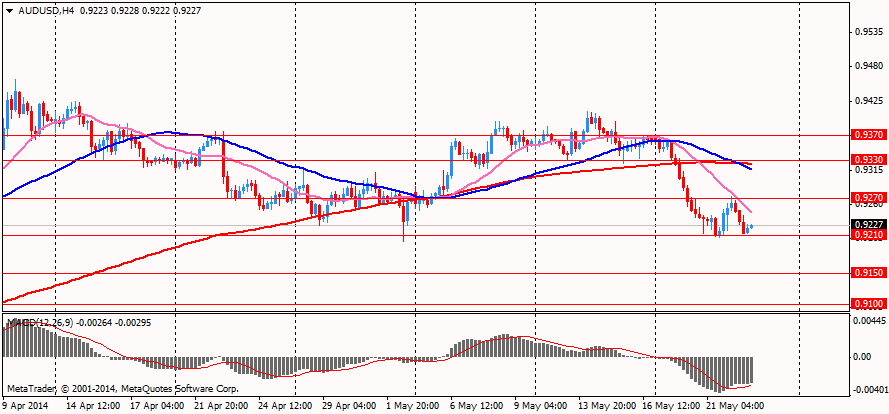Select the 0.9210 red price label
The width and height of the screenshot is (889, 414).
coord(869,234)
